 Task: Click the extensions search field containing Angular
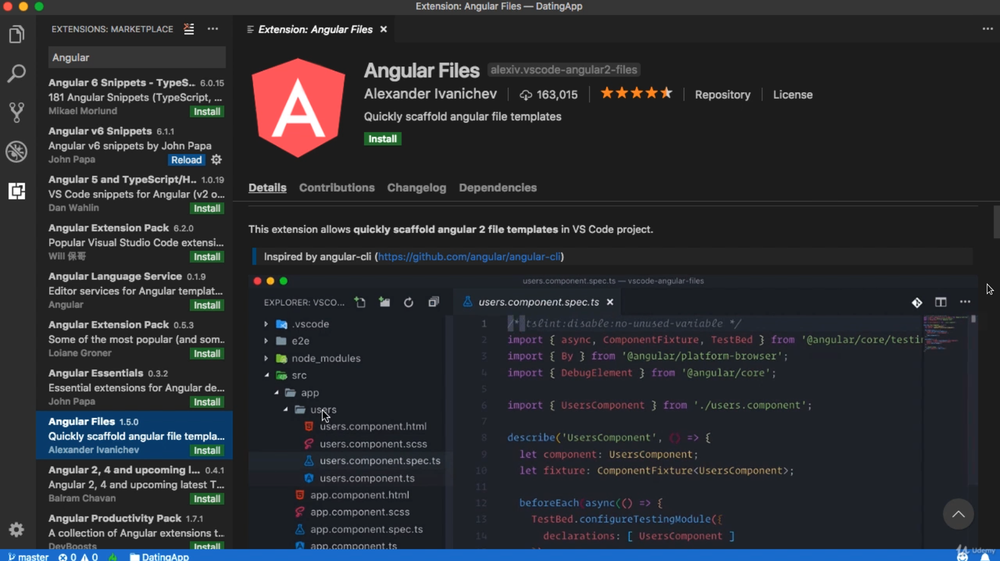[136, 57]
